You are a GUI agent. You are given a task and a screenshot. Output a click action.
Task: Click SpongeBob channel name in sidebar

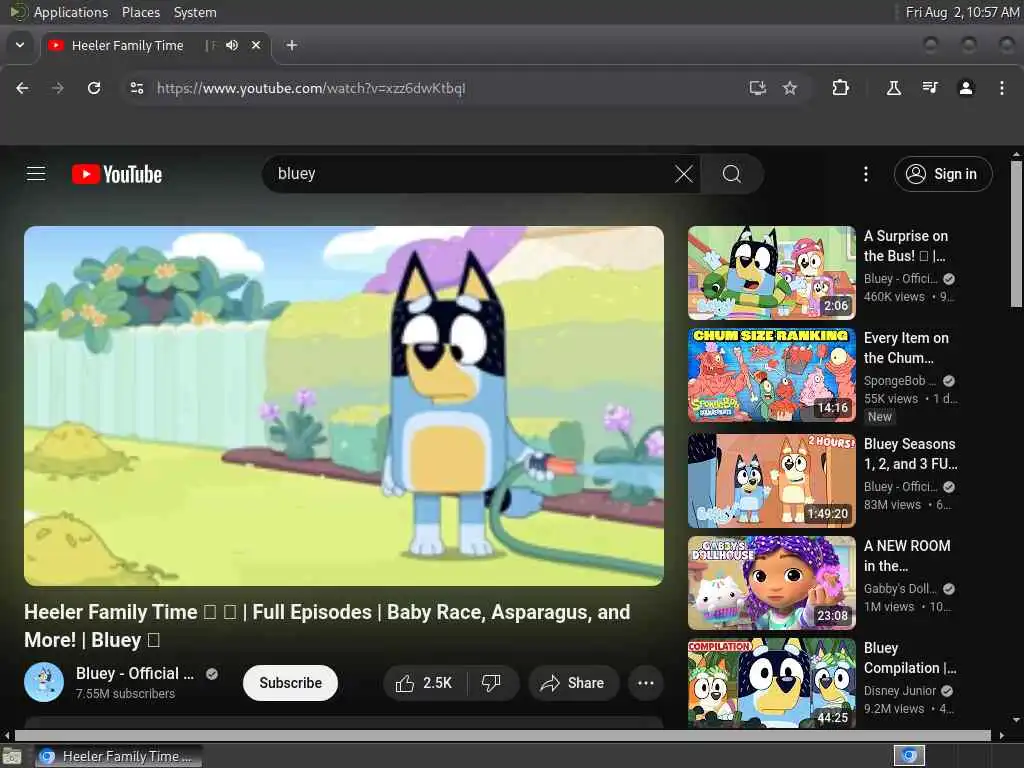[900, 381]
